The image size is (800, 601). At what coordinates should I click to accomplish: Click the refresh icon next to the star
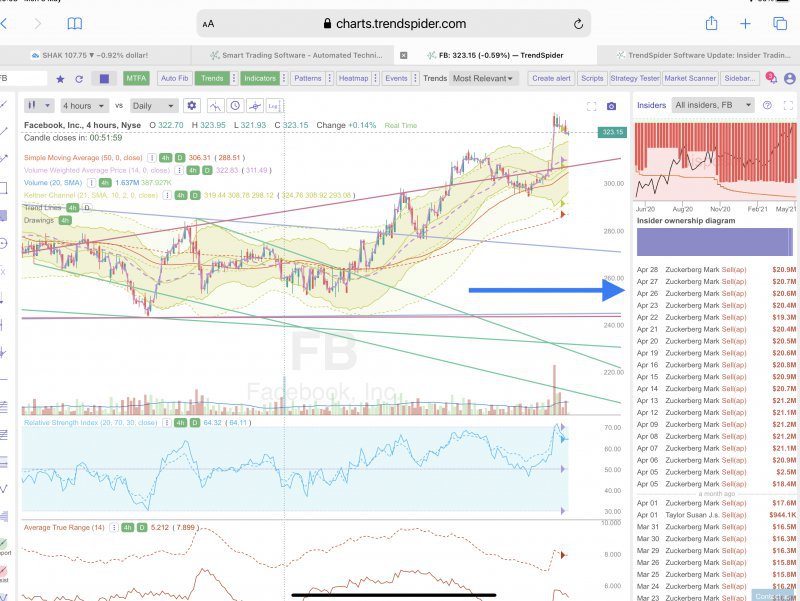[79, 79]
